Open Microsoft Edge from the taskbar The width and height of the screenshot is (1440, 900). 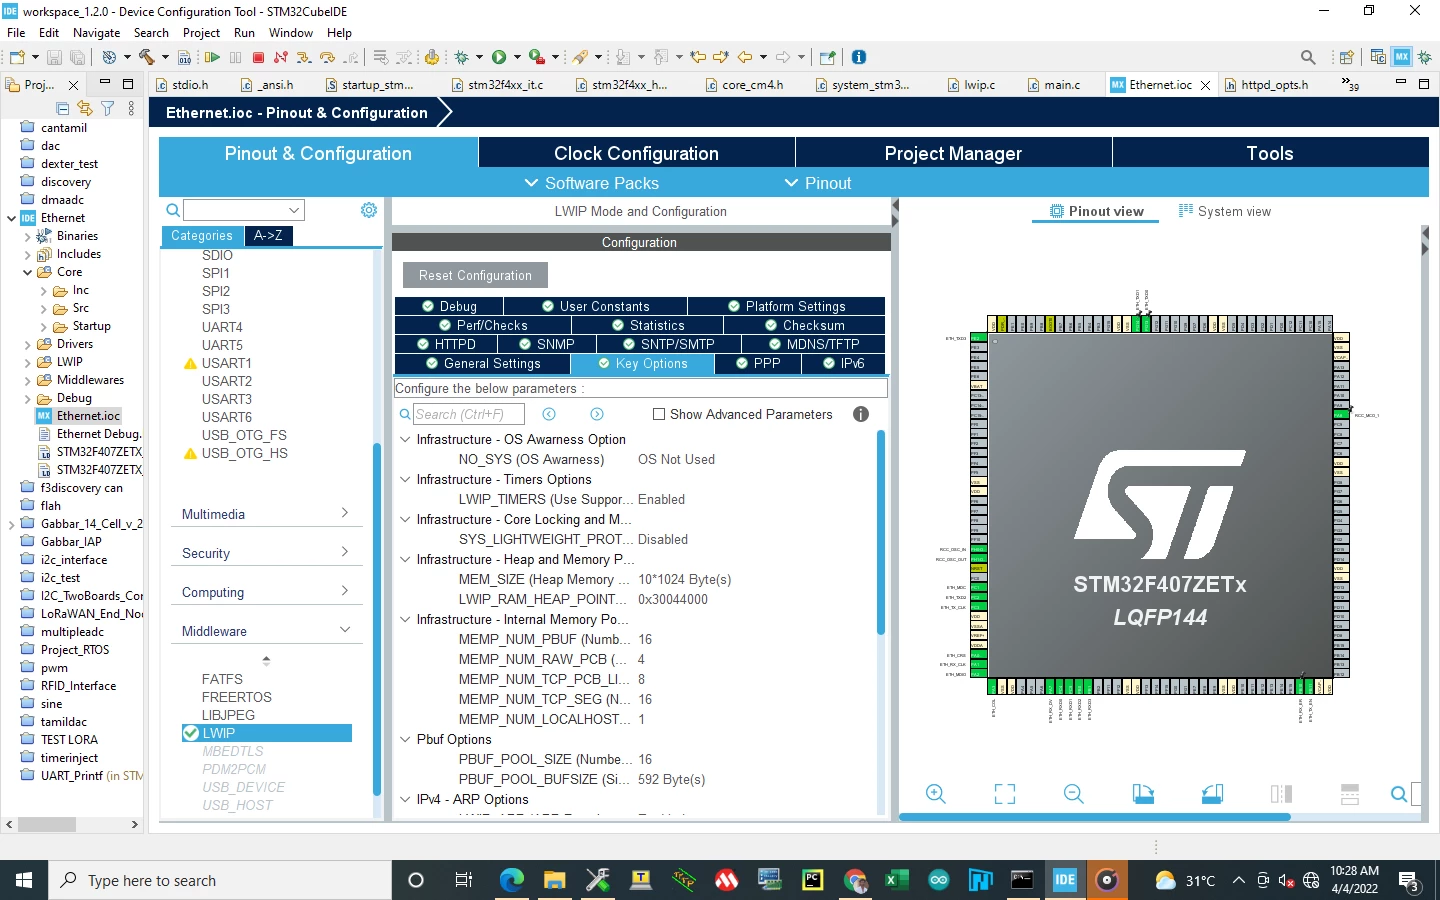pyautogui.click(x=512, y=880)
